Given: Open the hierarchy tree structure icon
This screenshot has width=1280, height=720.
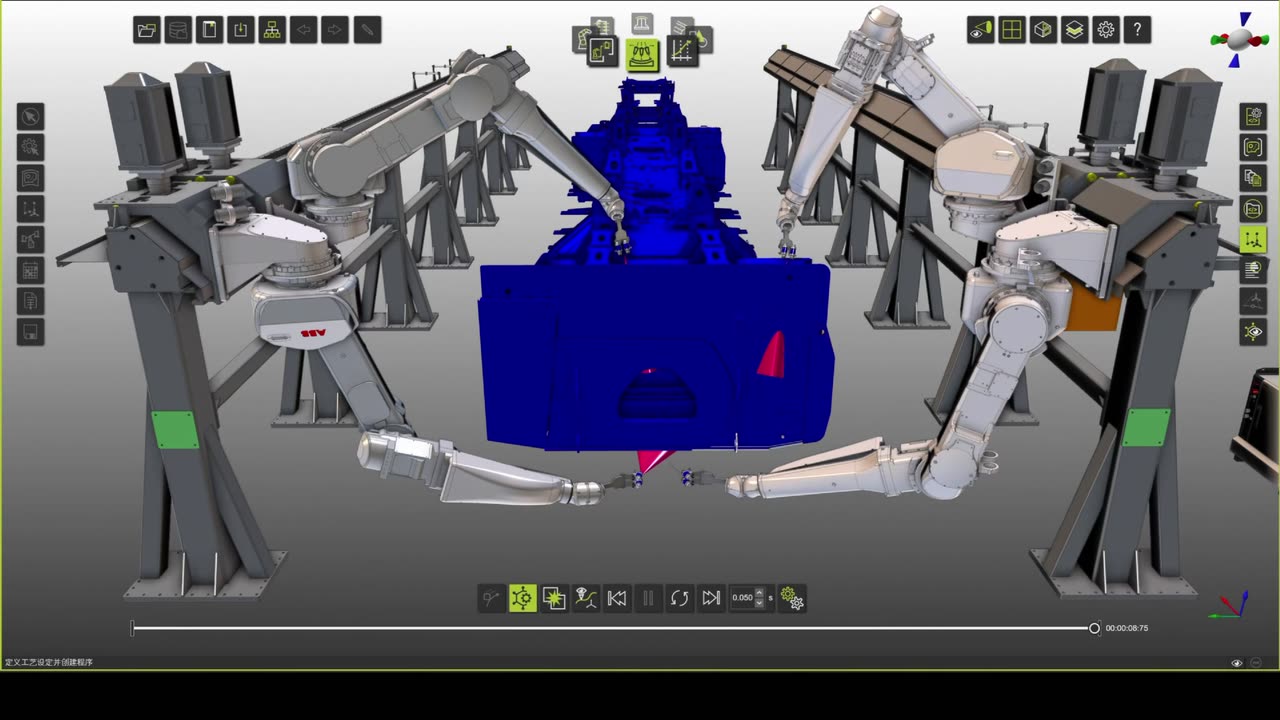Looking at the screenshot, I should [x=272, y=30].
